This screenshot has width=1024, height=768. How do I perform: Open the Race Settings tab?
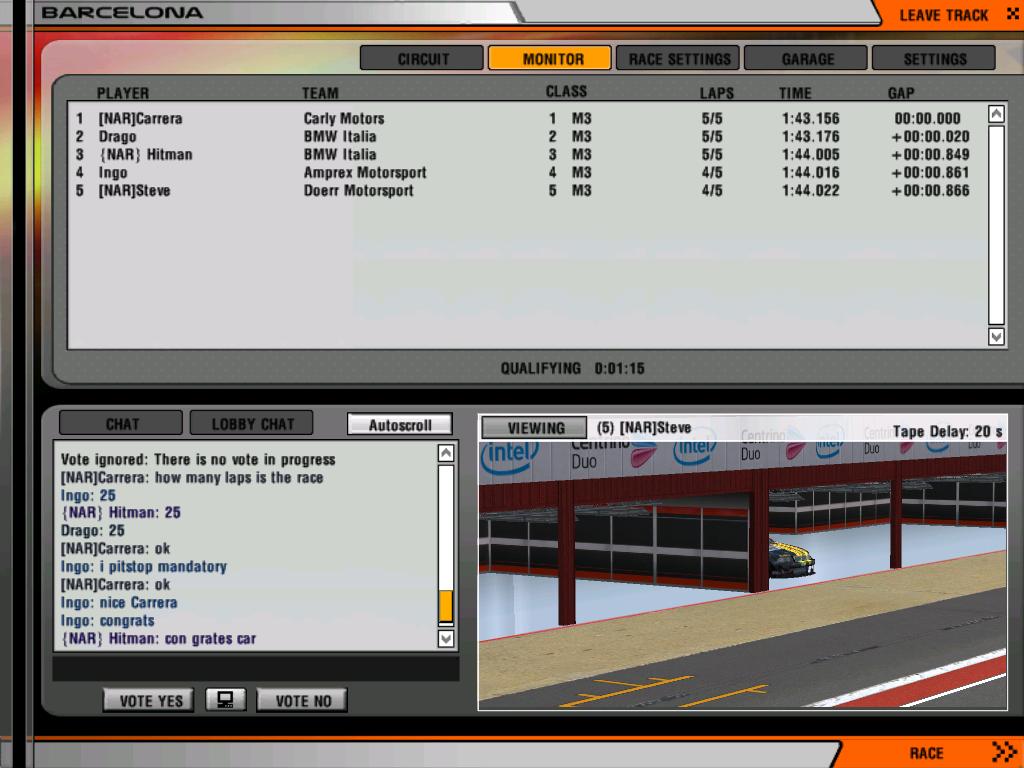678,59
